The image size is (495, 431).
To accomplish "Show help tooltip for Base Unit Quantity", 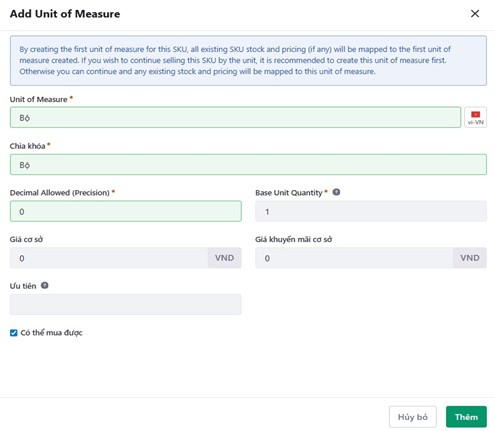I will coord(336,192).
